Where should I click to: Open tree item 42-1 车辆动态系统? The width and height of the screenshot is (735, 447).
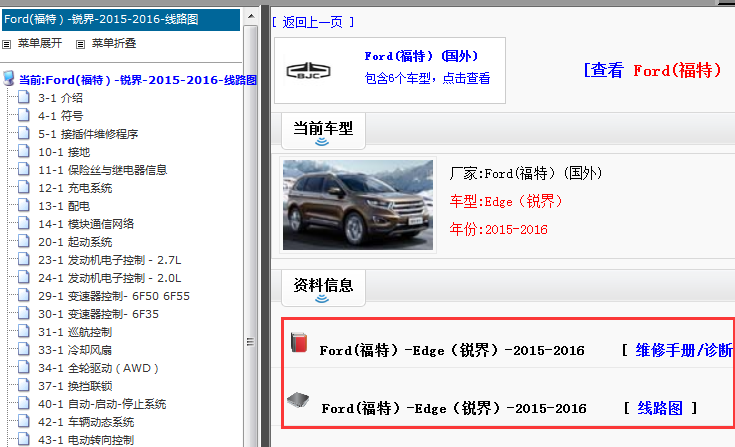click(x=86, y=422)
